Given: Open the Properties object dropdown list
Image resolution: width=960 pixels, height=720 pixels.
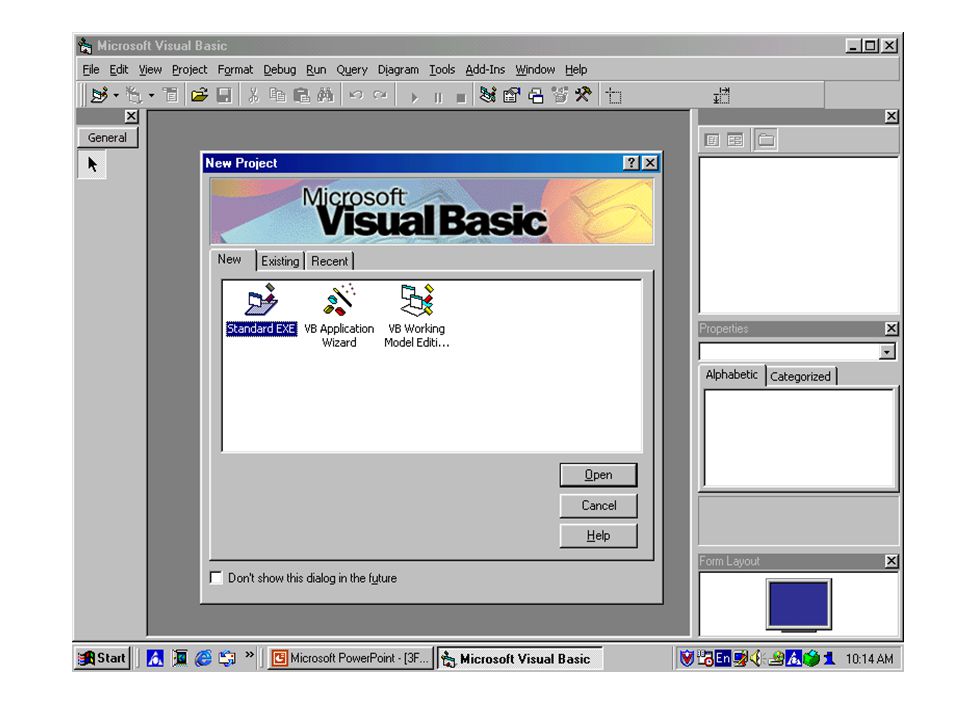Looking at the screenshot, I should coord(887,351).
